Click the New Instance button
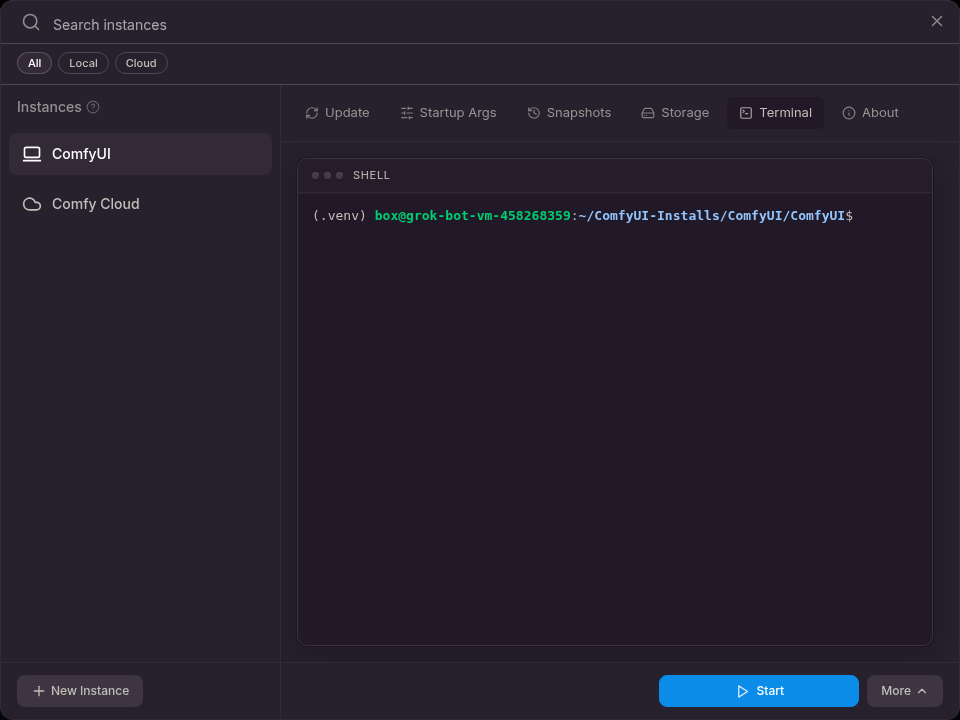 click(x=80, y=691)
